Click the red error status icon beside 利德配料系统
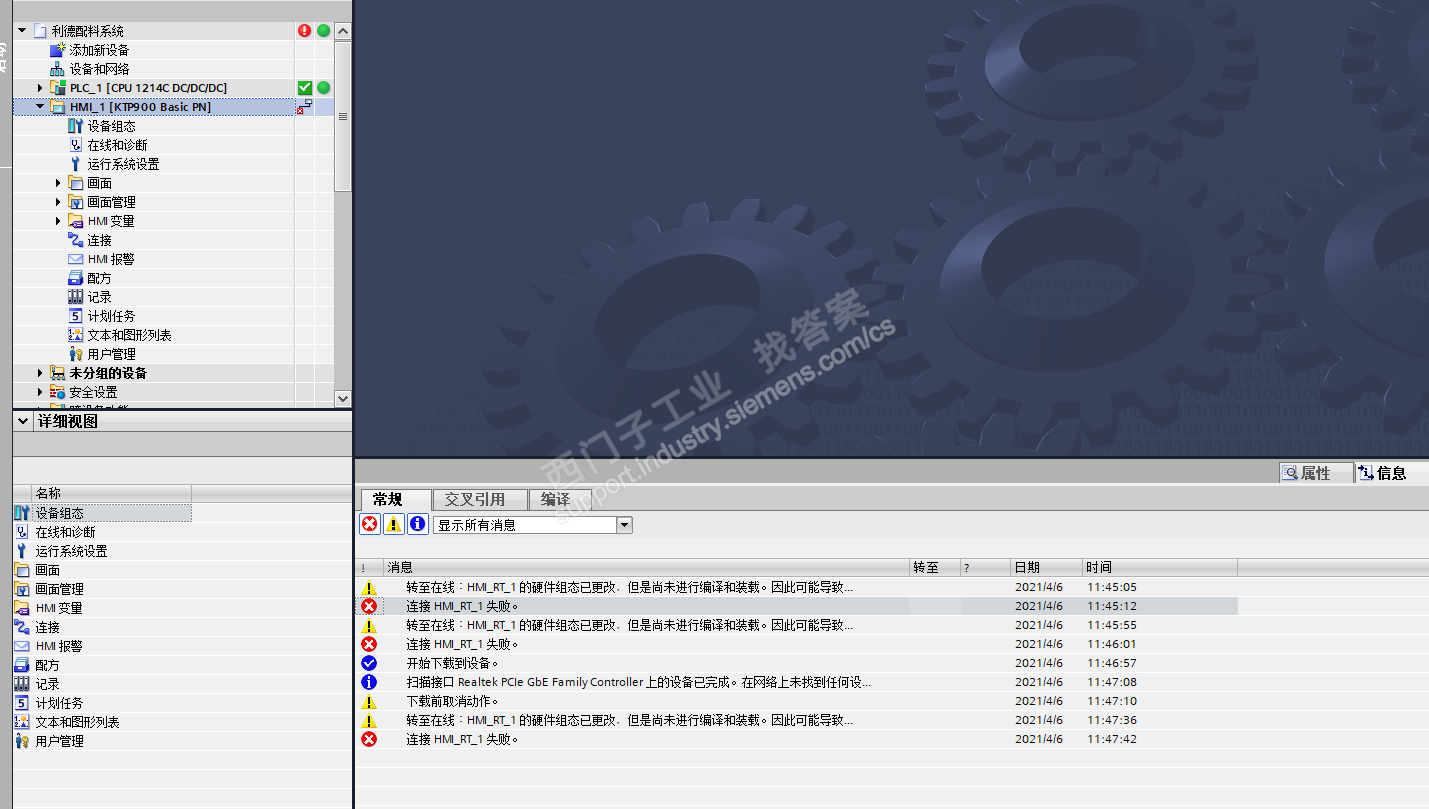The width and height of the screenshot is (1429, 809). click(x=305, y=31)
